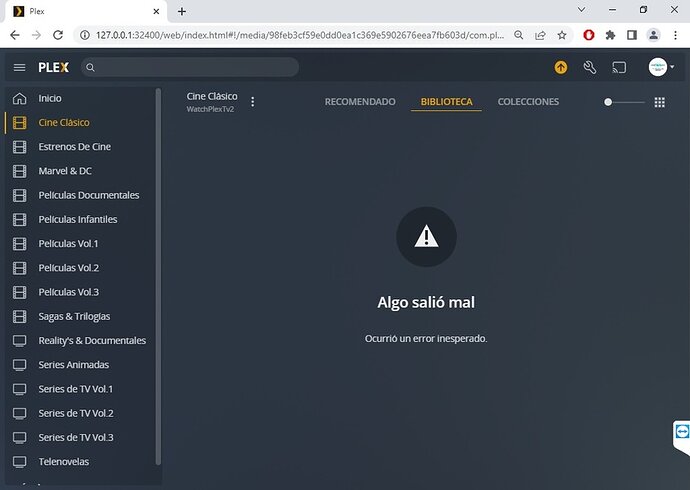Click the poster size slider handle

608,102
